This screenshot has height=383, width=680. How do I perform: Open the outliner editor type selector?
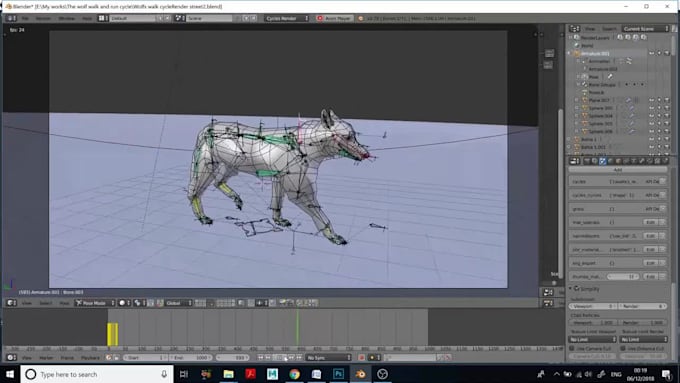pyautogui.click(x=575, y=29)
